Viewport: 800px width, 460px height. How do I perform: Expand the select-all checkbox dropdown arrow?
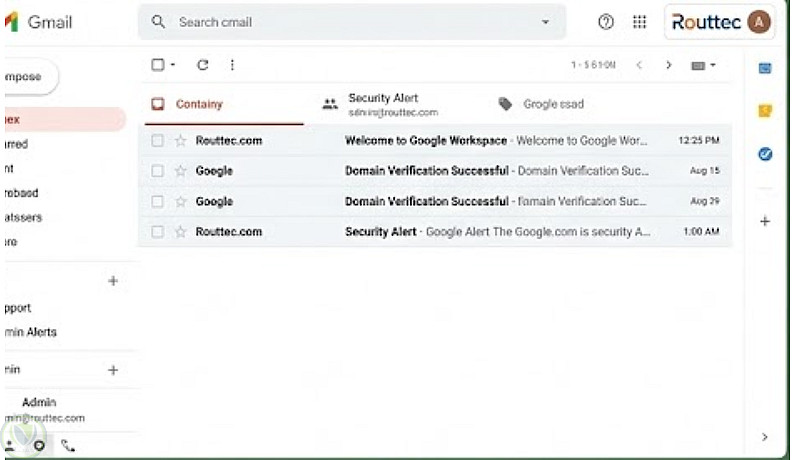[173, 65]
